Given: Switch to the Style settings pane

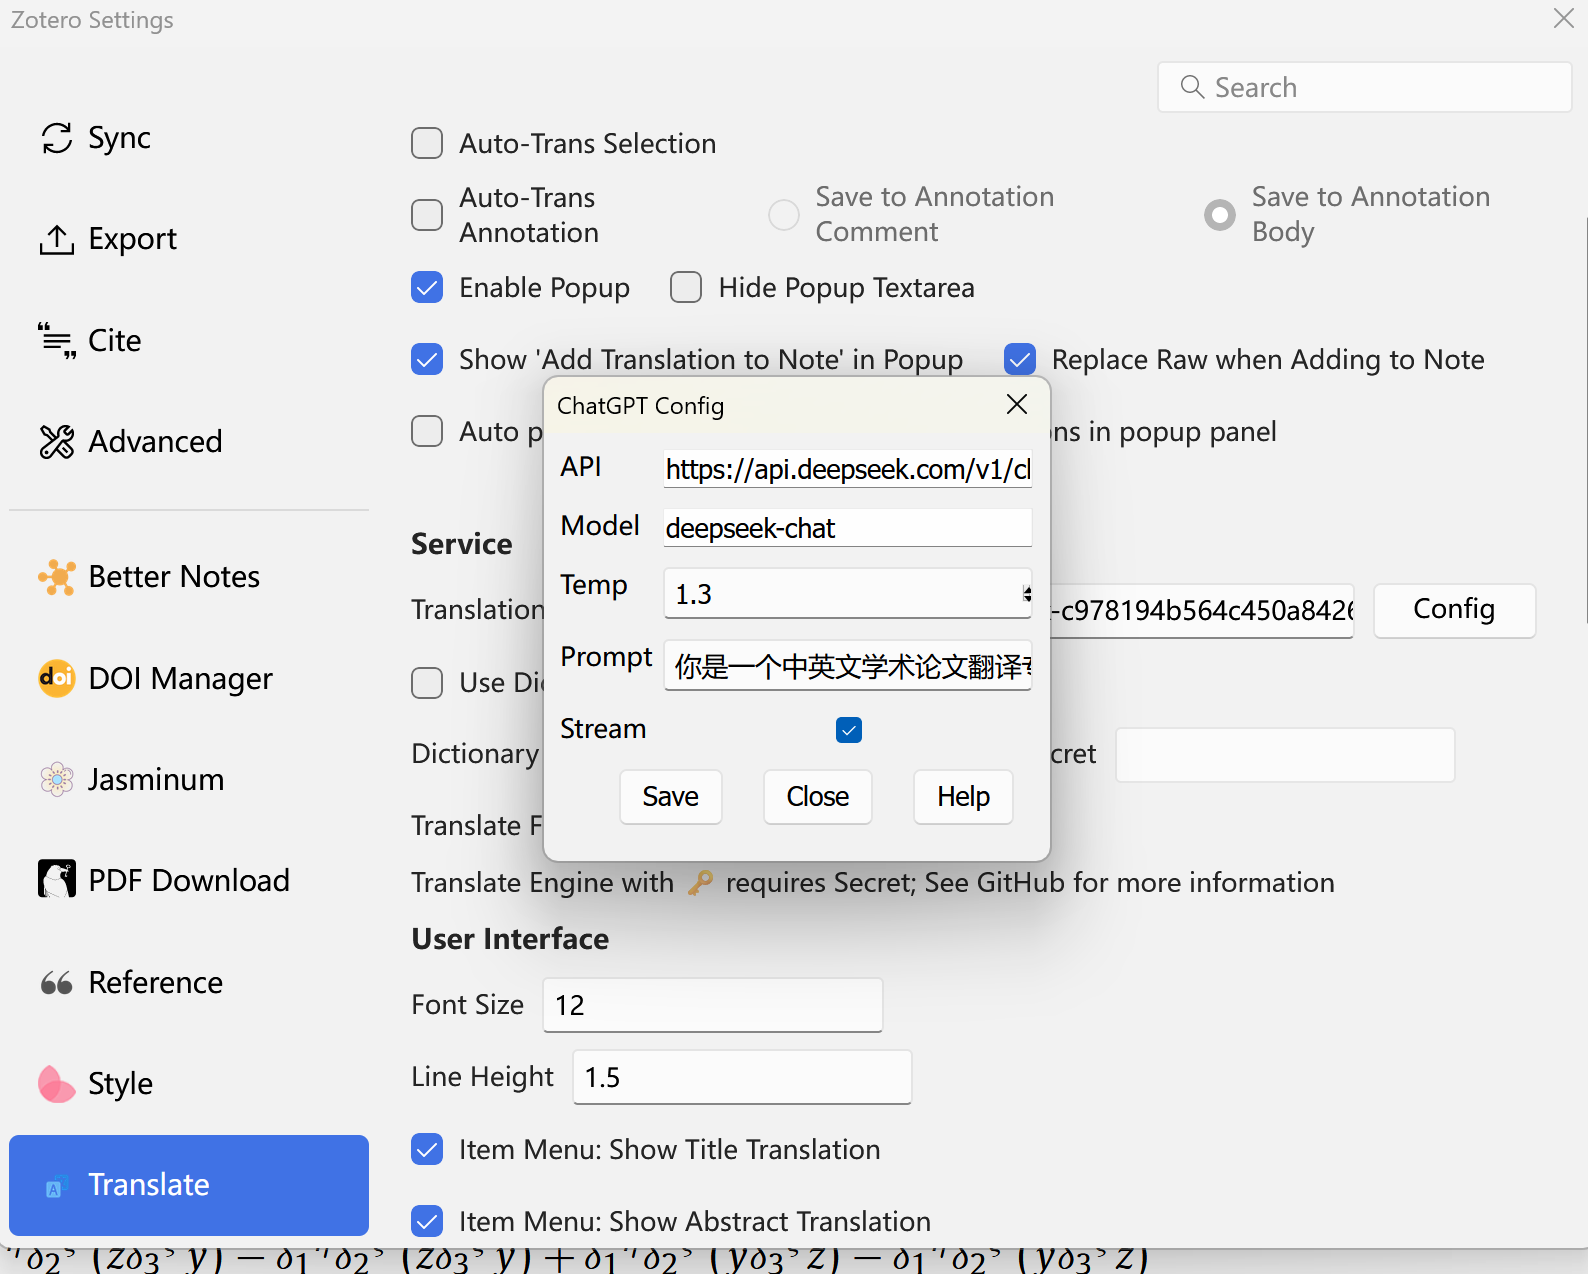Looking at the screenshot, I should (x=120, y=1084).
